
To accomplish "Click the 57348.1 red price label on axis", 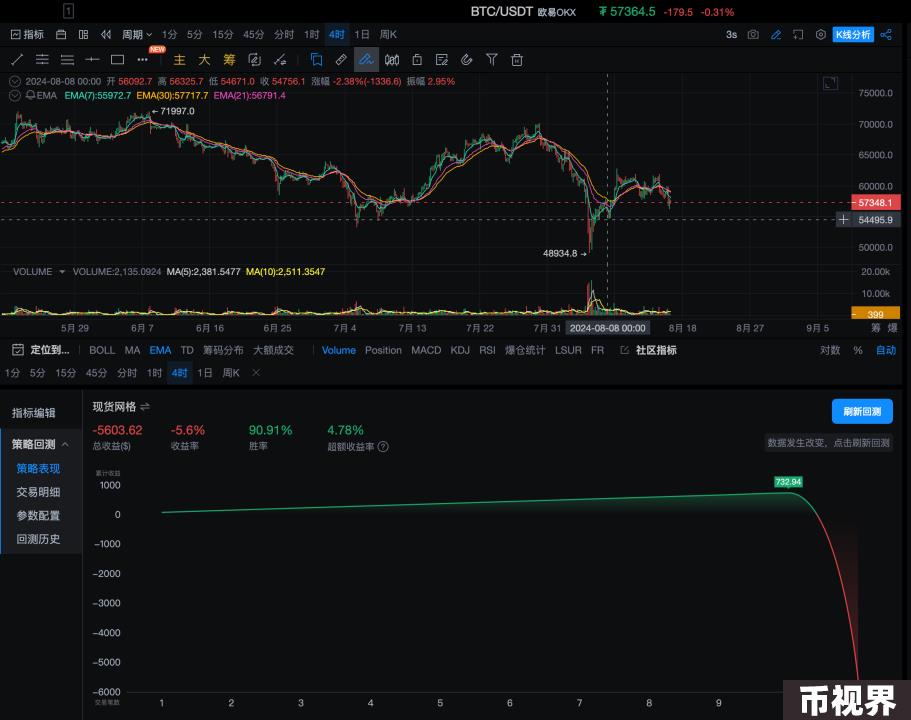I will point(876,202).
